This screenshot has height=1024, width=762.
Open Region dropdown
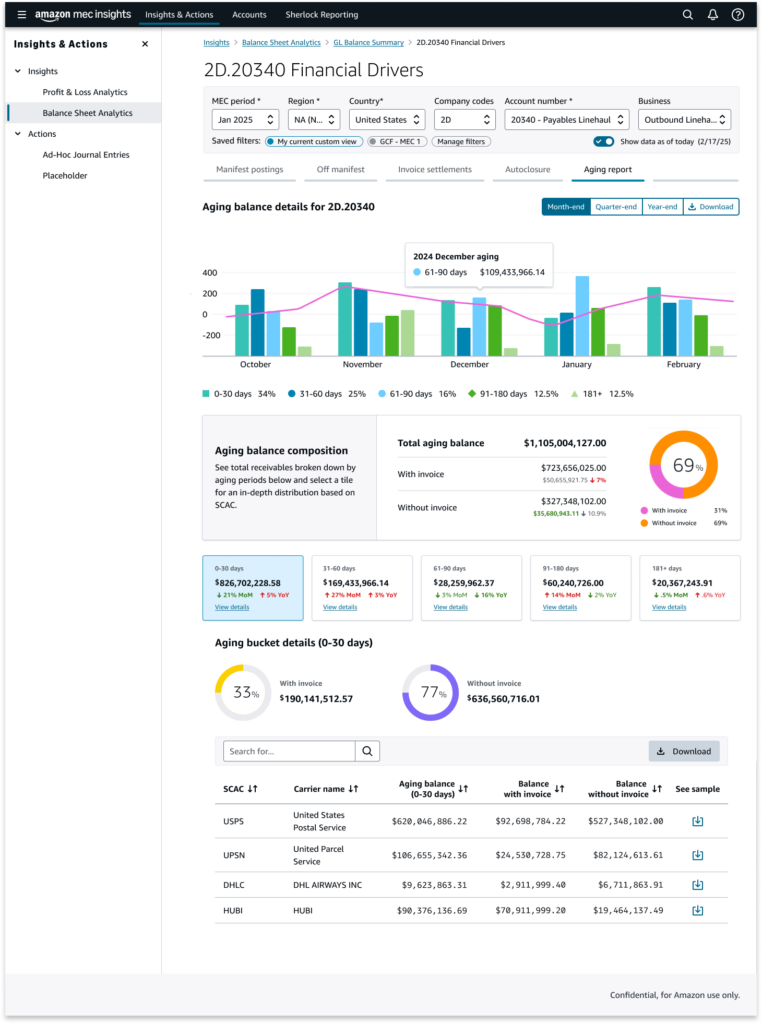[314, 120]
